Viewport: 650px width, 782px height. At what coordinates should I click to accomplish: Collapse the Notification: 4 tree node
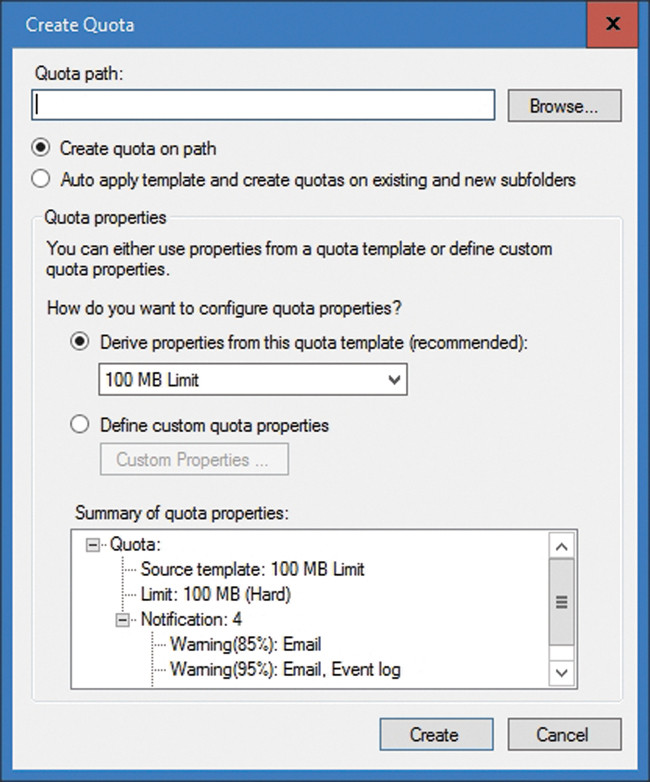pos(124,620)
